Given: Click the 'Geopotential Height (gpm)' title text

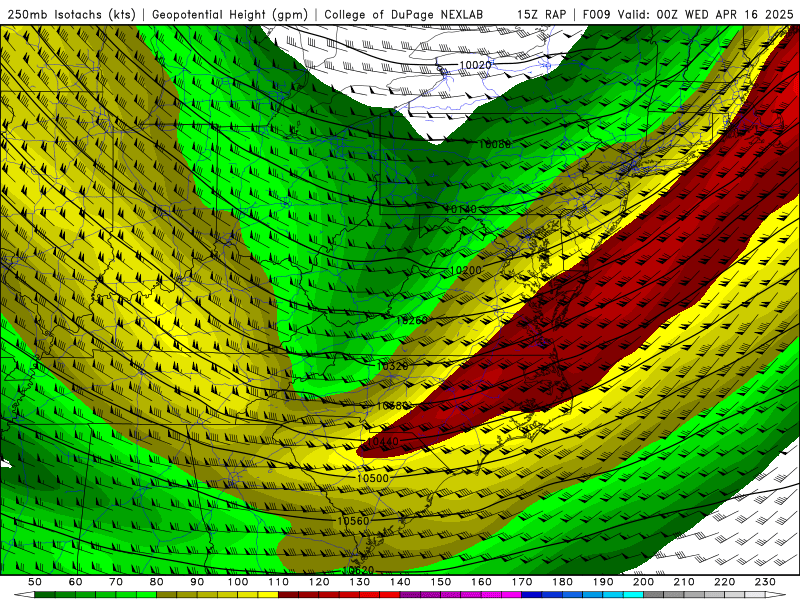Looking at the screenshot, I should click(230, 14).
